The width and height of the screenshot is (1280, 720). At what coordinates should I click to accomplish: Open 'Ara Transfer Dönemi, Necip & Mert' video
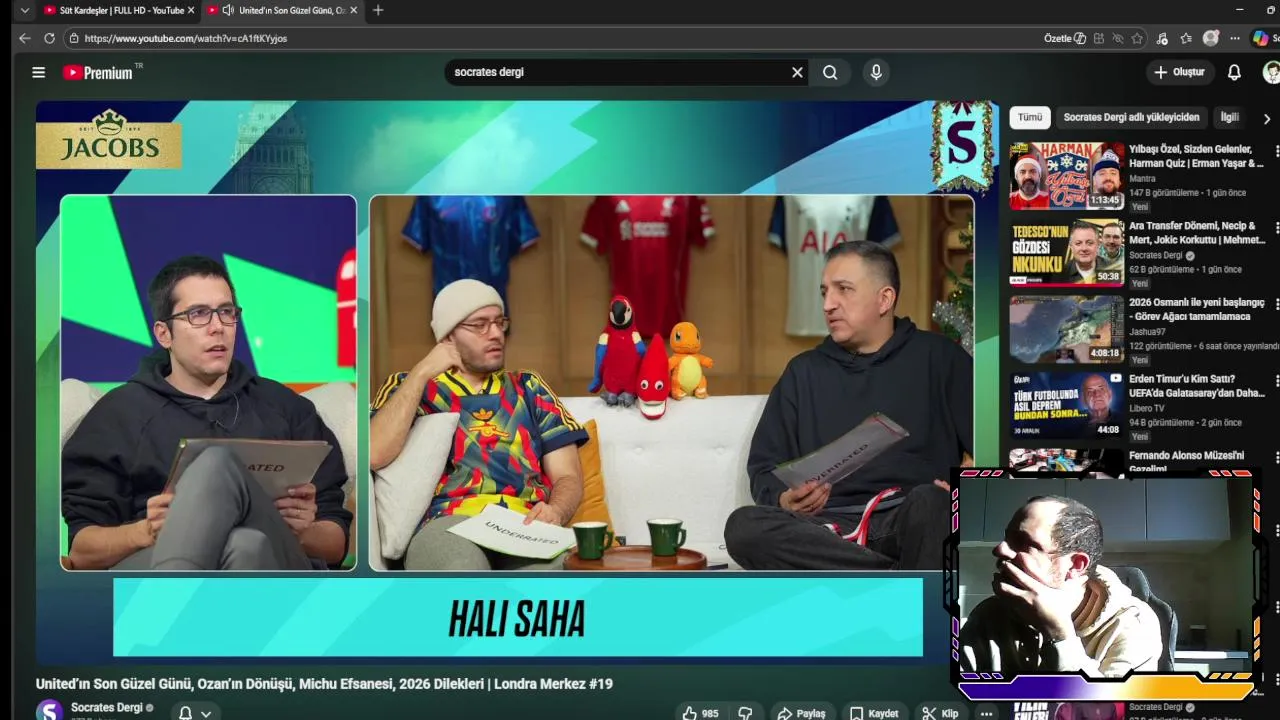coord(1197,233)
